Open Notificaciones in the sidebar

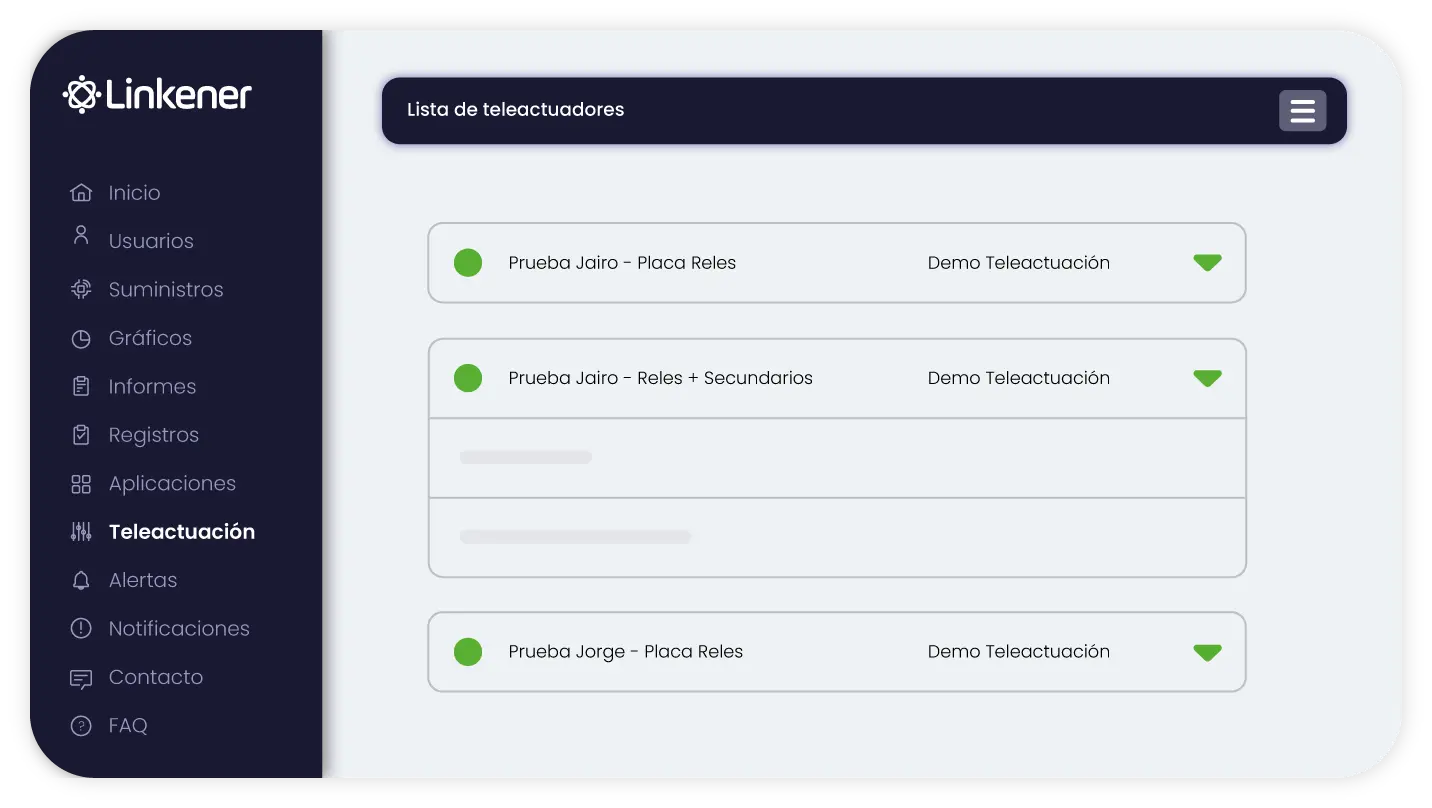point(179,629)
